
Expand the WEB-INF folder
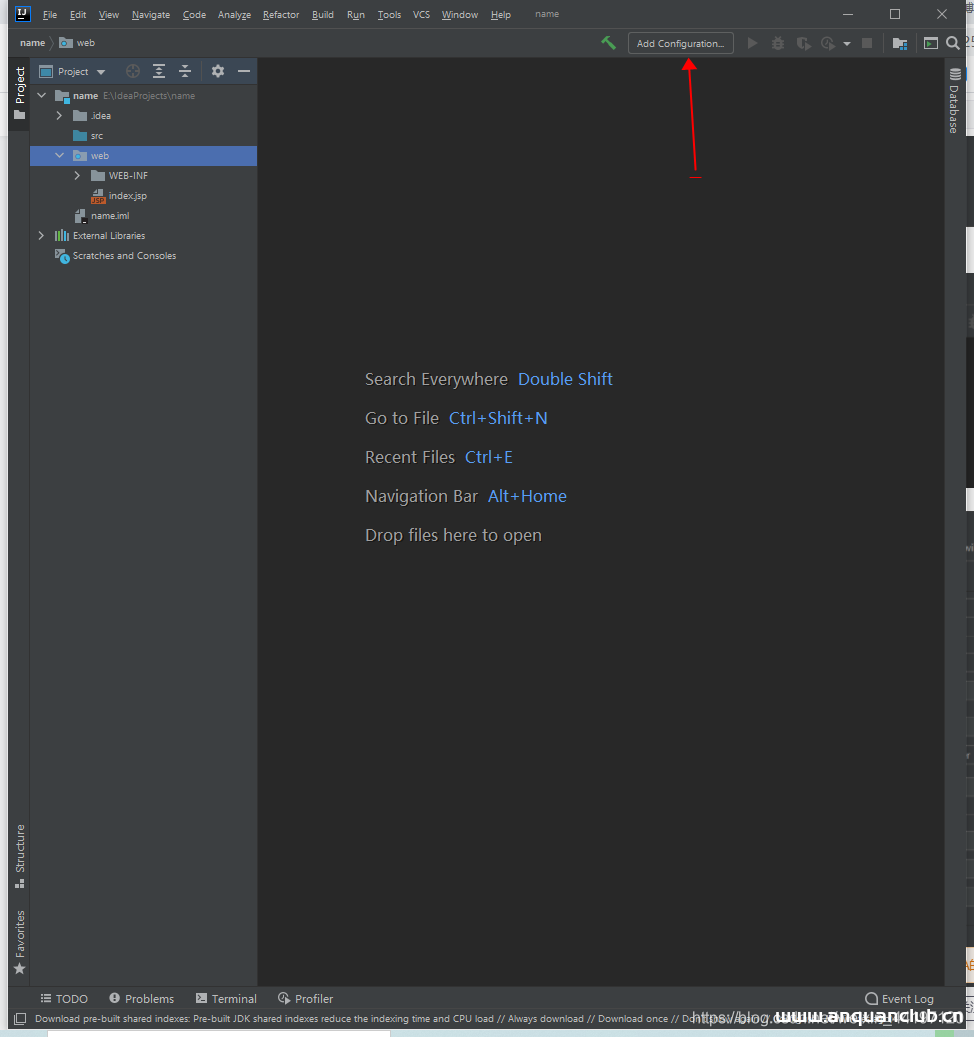coord(77,176)
